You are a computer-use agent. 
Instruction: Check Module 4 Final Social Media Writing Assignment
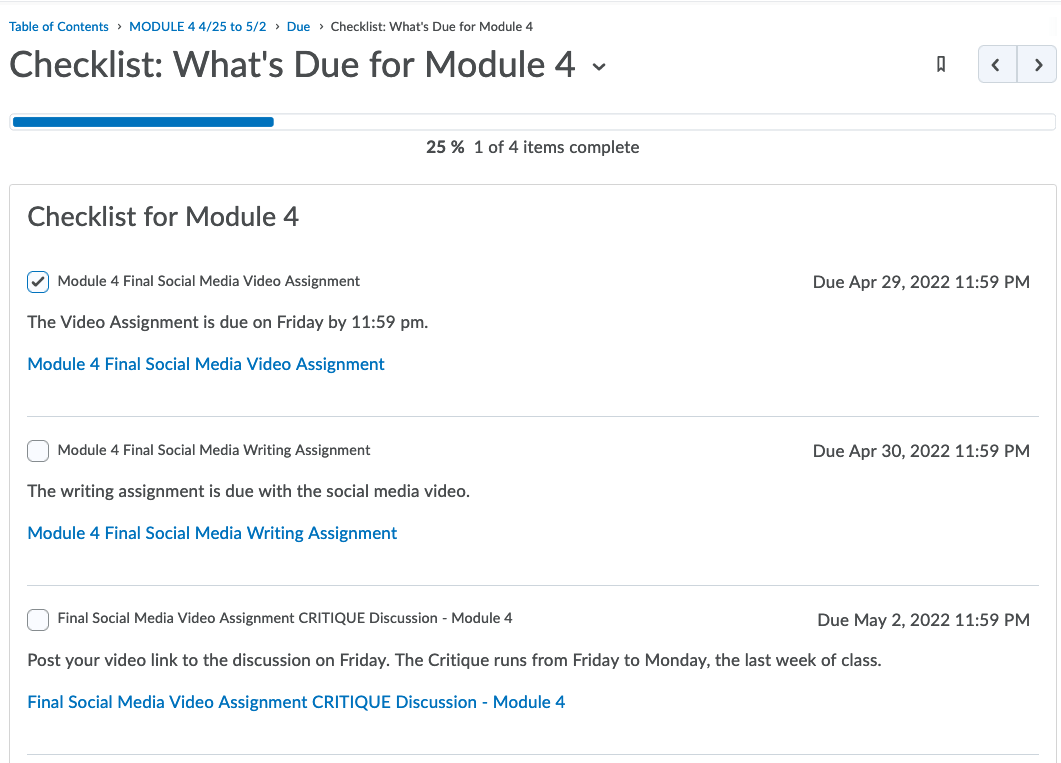pos(38,451)
